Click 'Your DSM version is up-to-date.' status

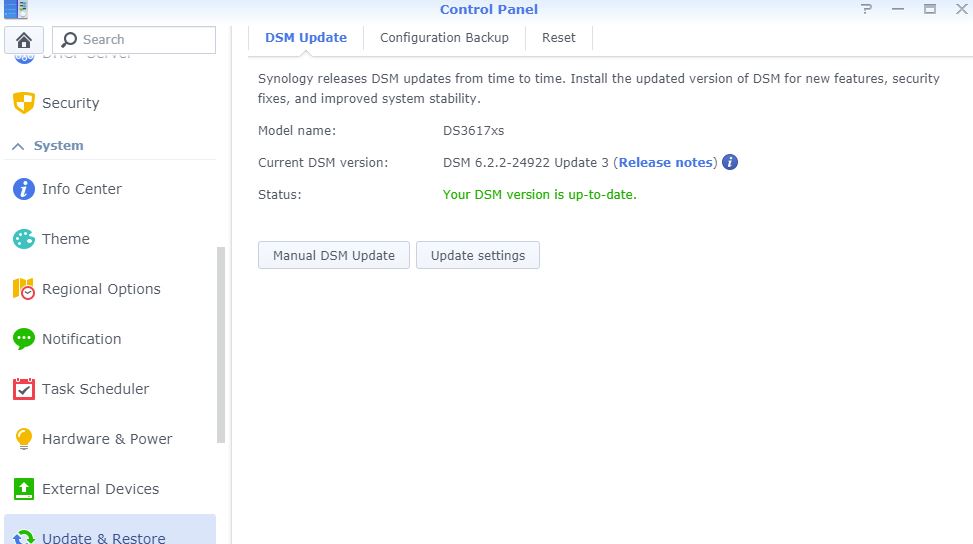point(540,195)
